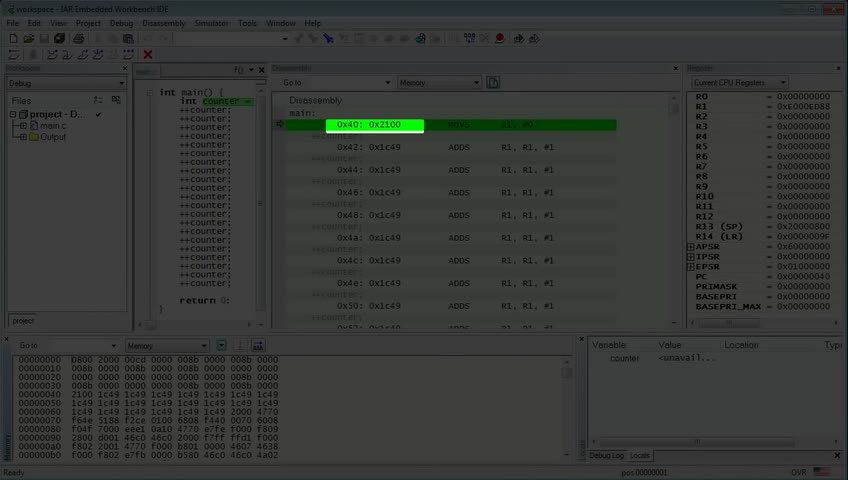Switch to the Locals tab
Image resolution: width=848 pixels, height=480 pixels.
coord(639,456)
